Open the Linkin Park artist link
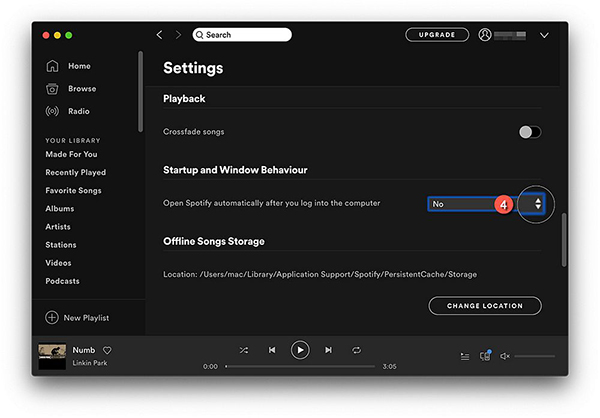Image resolution: width=600 pixels, height=418 pixels. point(90,363)
